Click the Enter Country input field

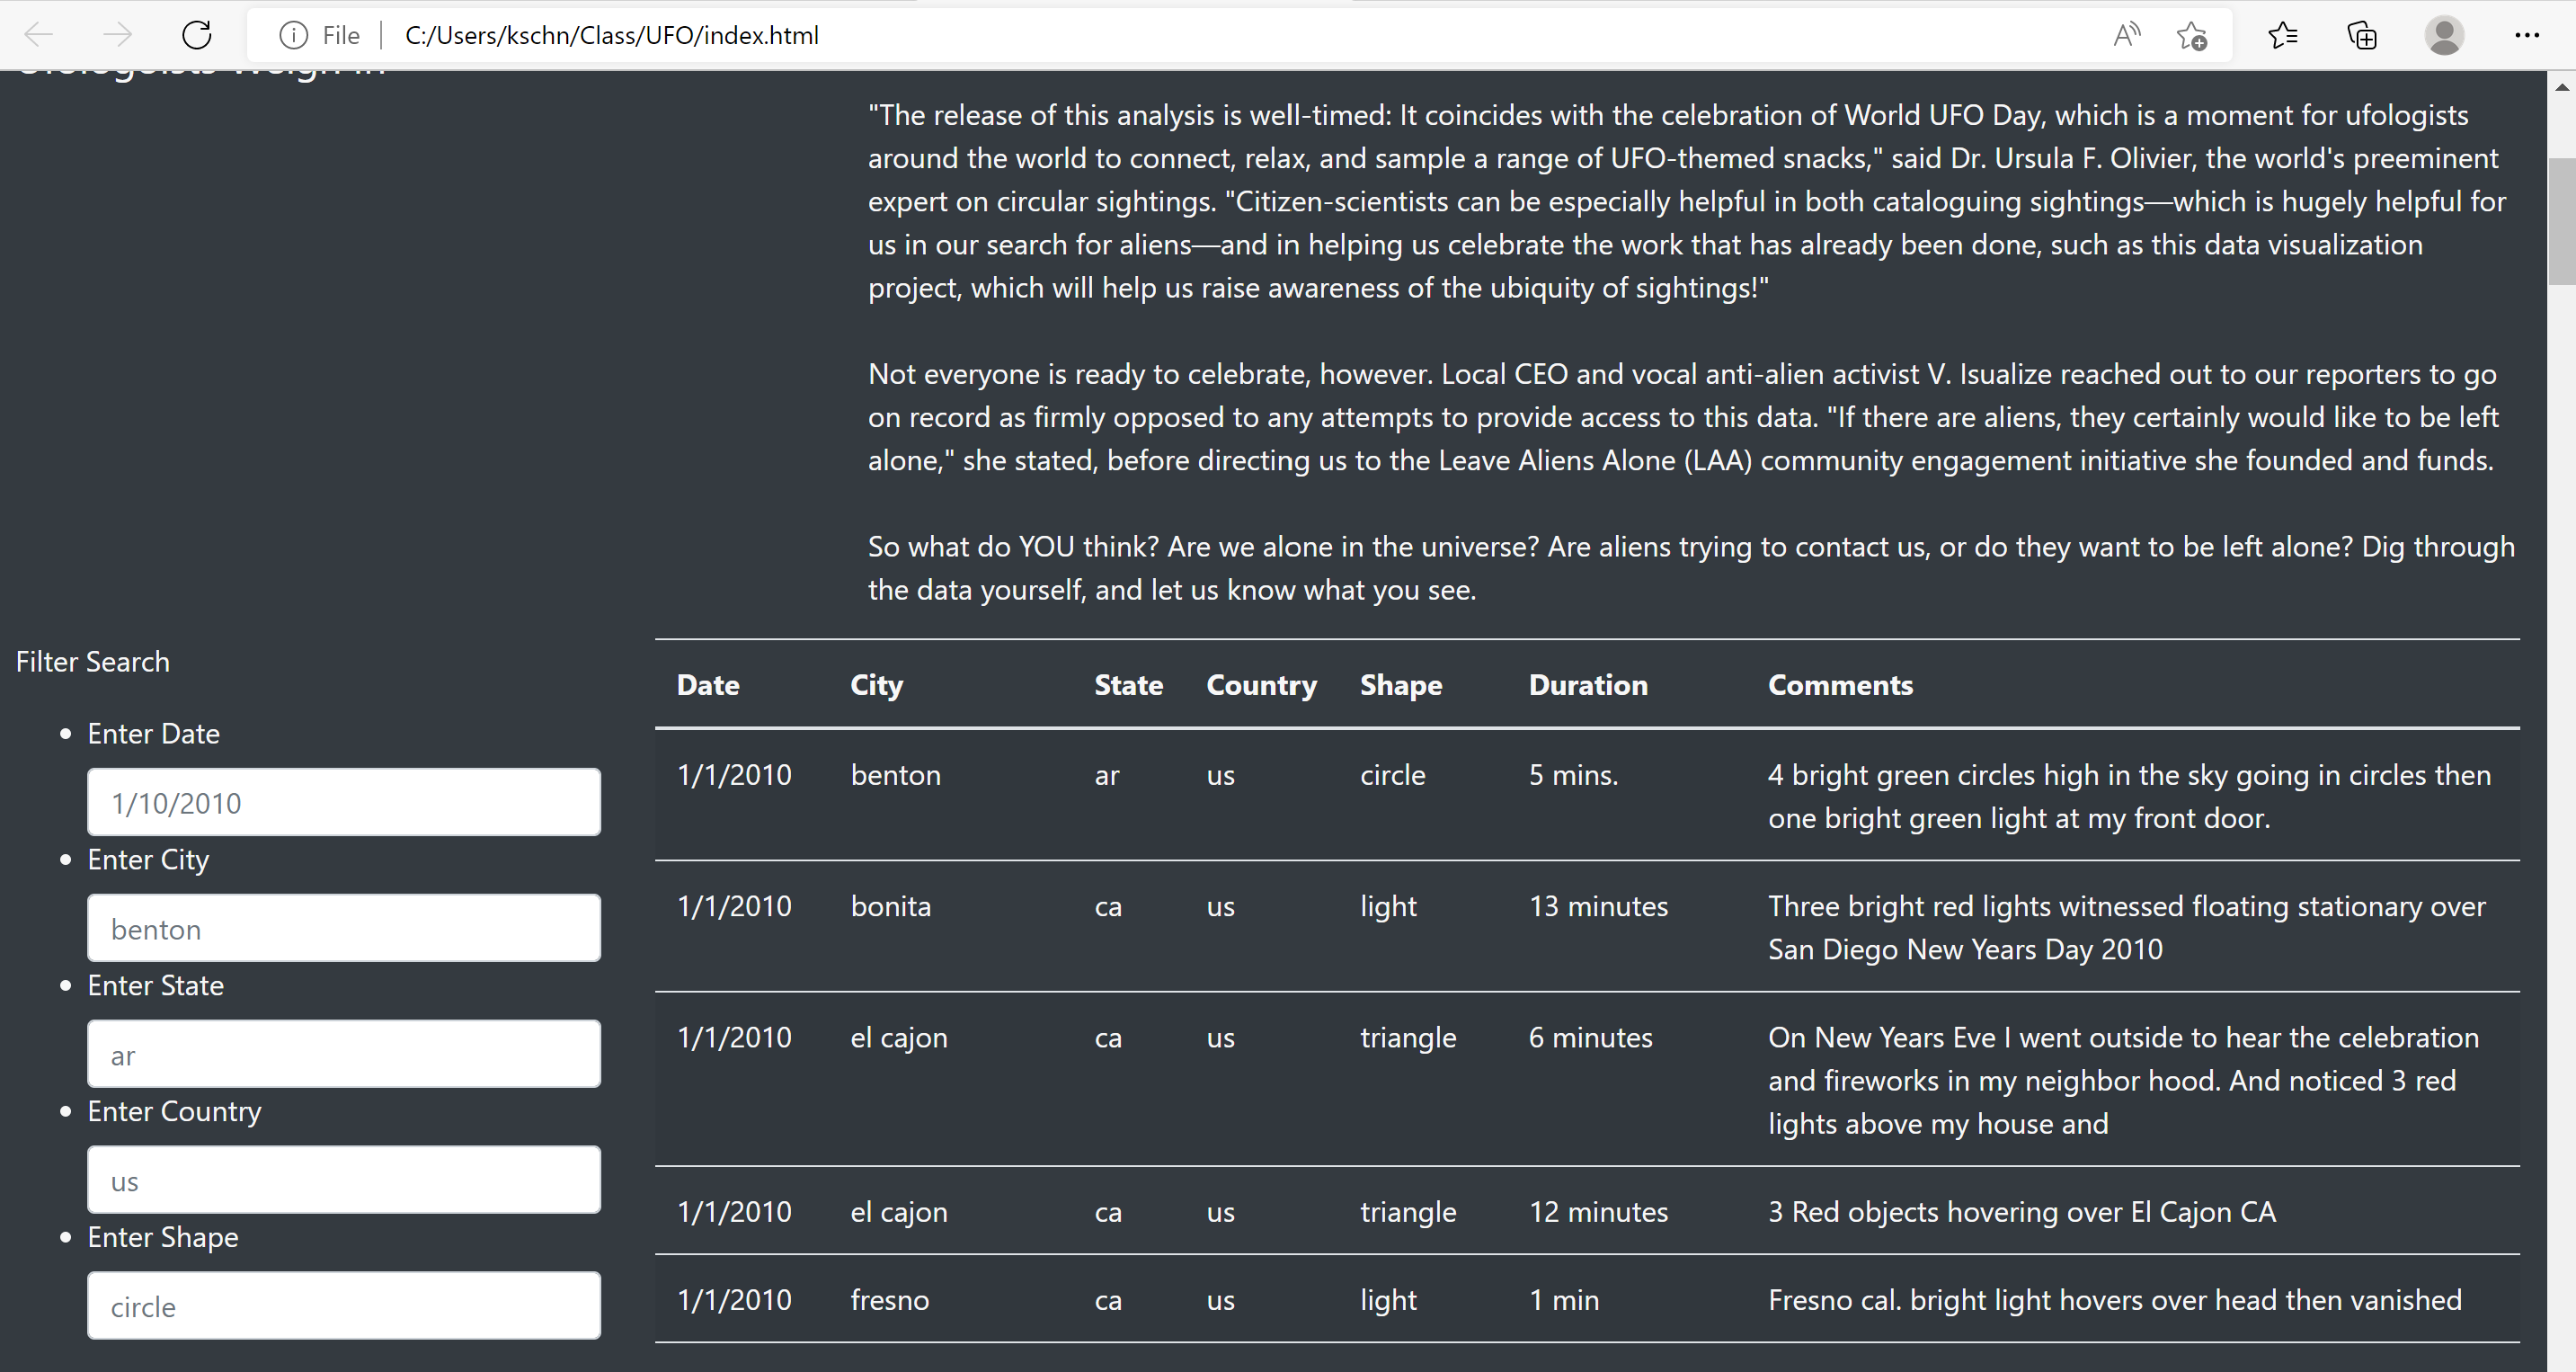click(x=343, y=1180)
